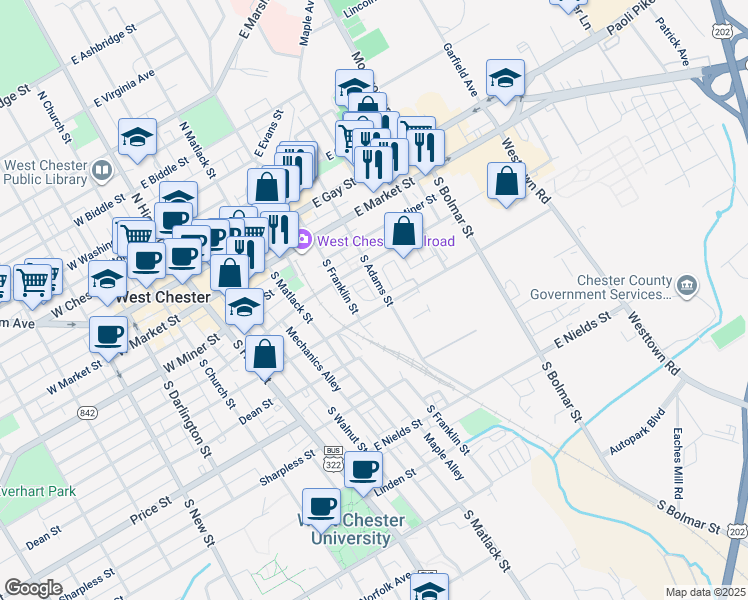The width and height of the screenshot is (748, 600).
Task: Select the Eaches Mill Rd label
Action: pyautogui.click(x=677, y=464)
